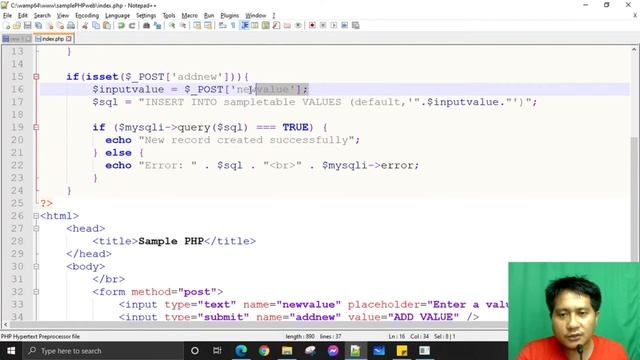Click the Cut (scissors) toolbar icon
This screenshot has height=360, width=640.
tap(85, 25)
